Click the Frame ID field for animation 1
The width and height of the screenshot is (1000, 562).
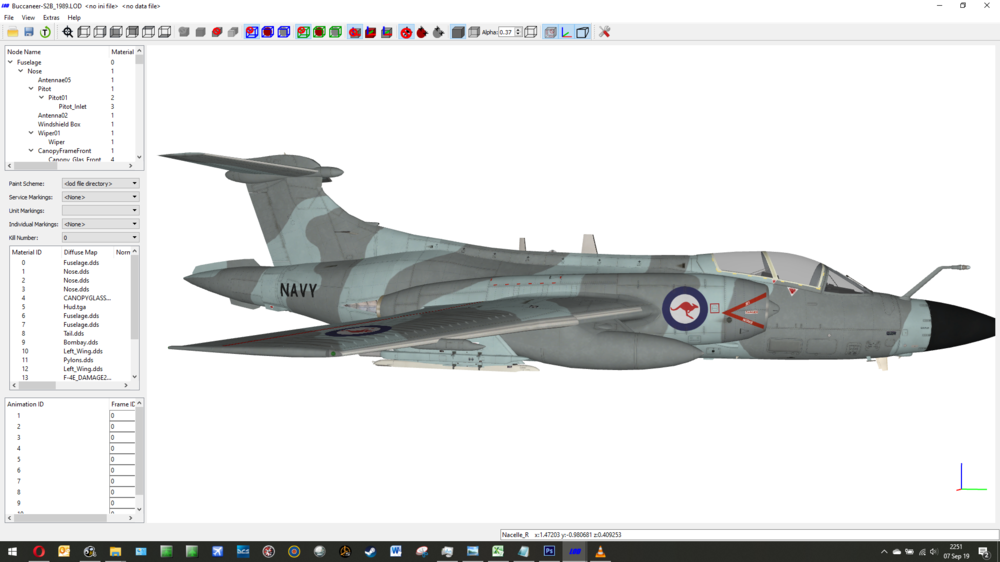(122, 415)
